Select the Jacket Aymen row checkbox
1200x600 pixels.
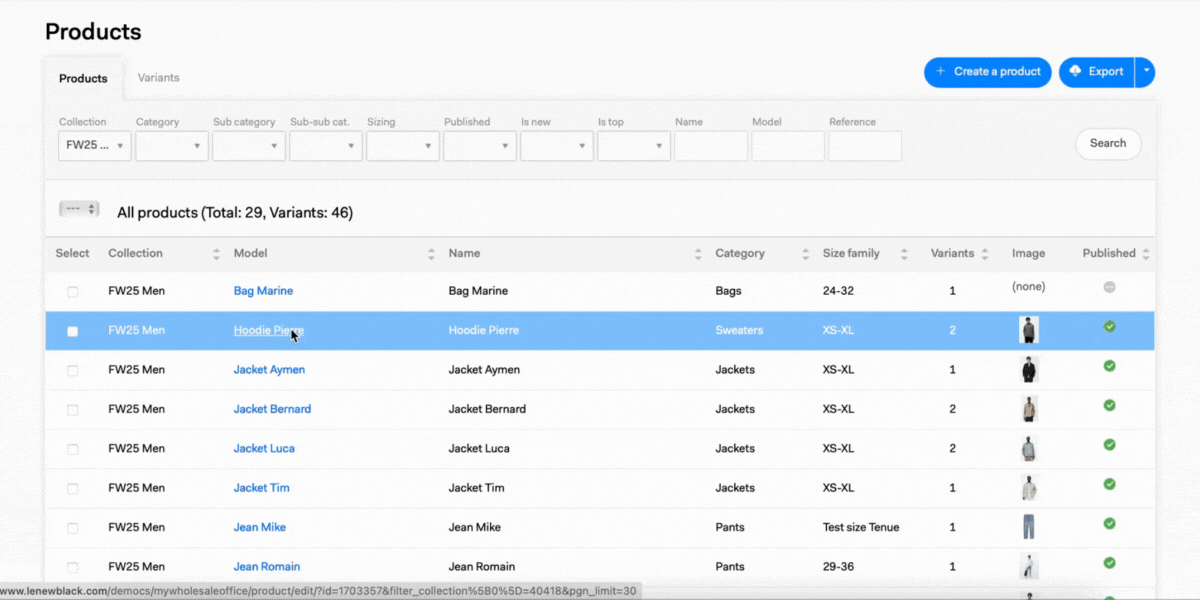coord(72,370)
